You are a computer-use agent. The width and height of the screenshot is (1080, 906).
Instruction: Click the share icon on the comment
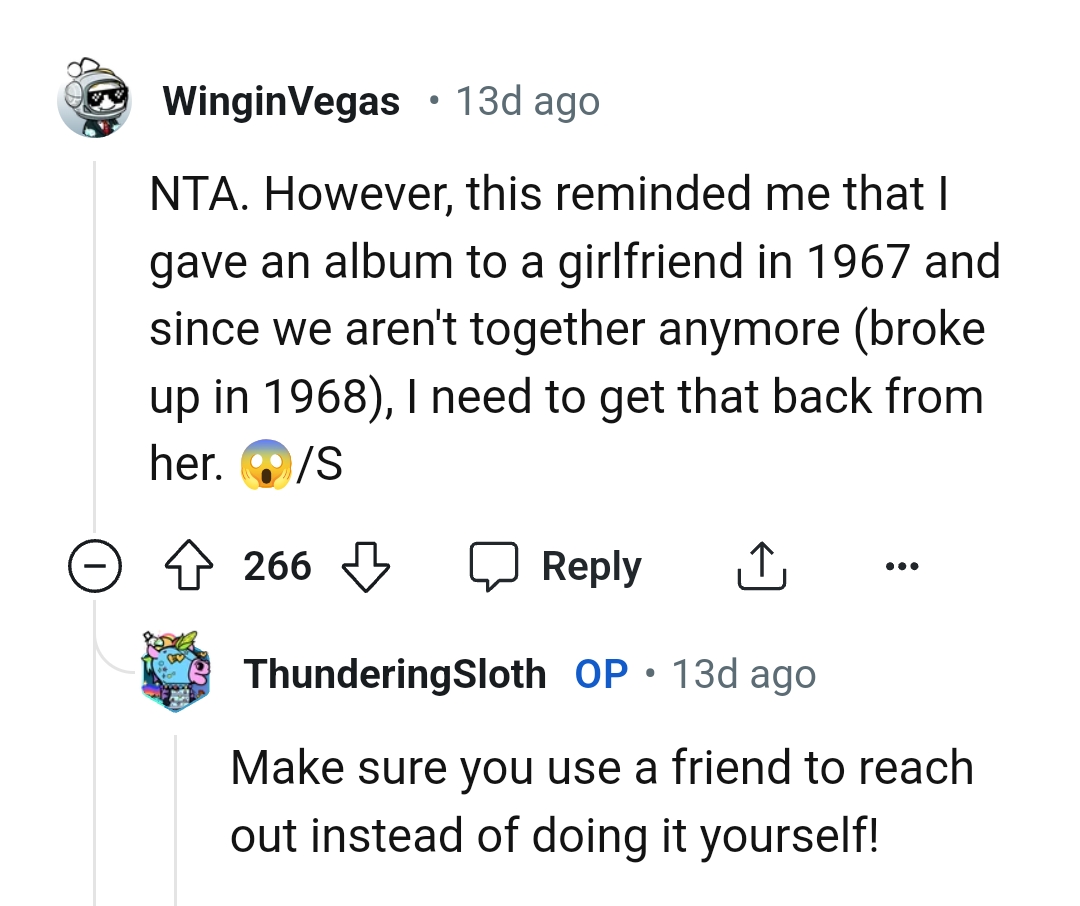(x=761, y=567)
